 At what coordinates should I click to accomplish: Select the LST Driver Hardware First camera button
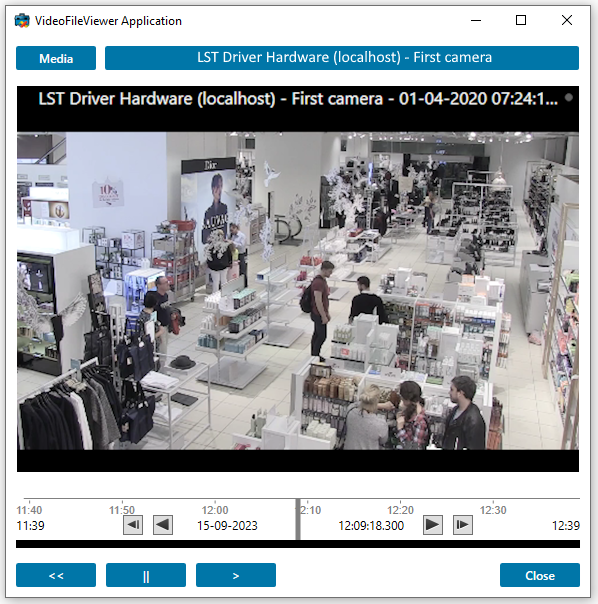pyautogui.click(x=342, y=58)
